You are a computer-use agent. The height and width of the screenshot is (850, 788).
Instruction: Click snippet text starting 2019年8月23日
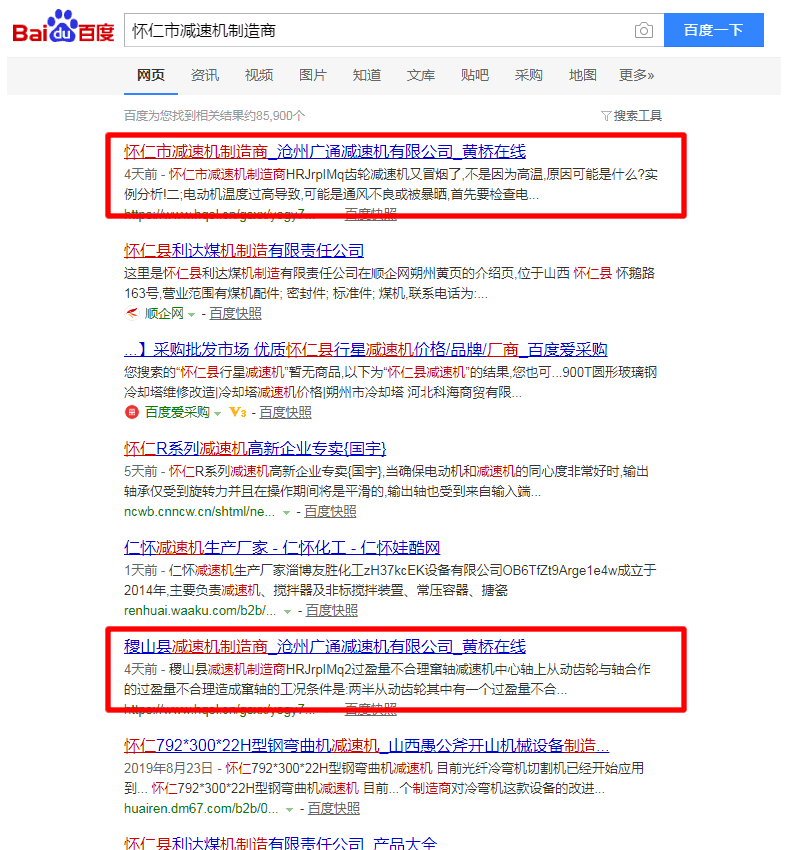click(384, 778)
